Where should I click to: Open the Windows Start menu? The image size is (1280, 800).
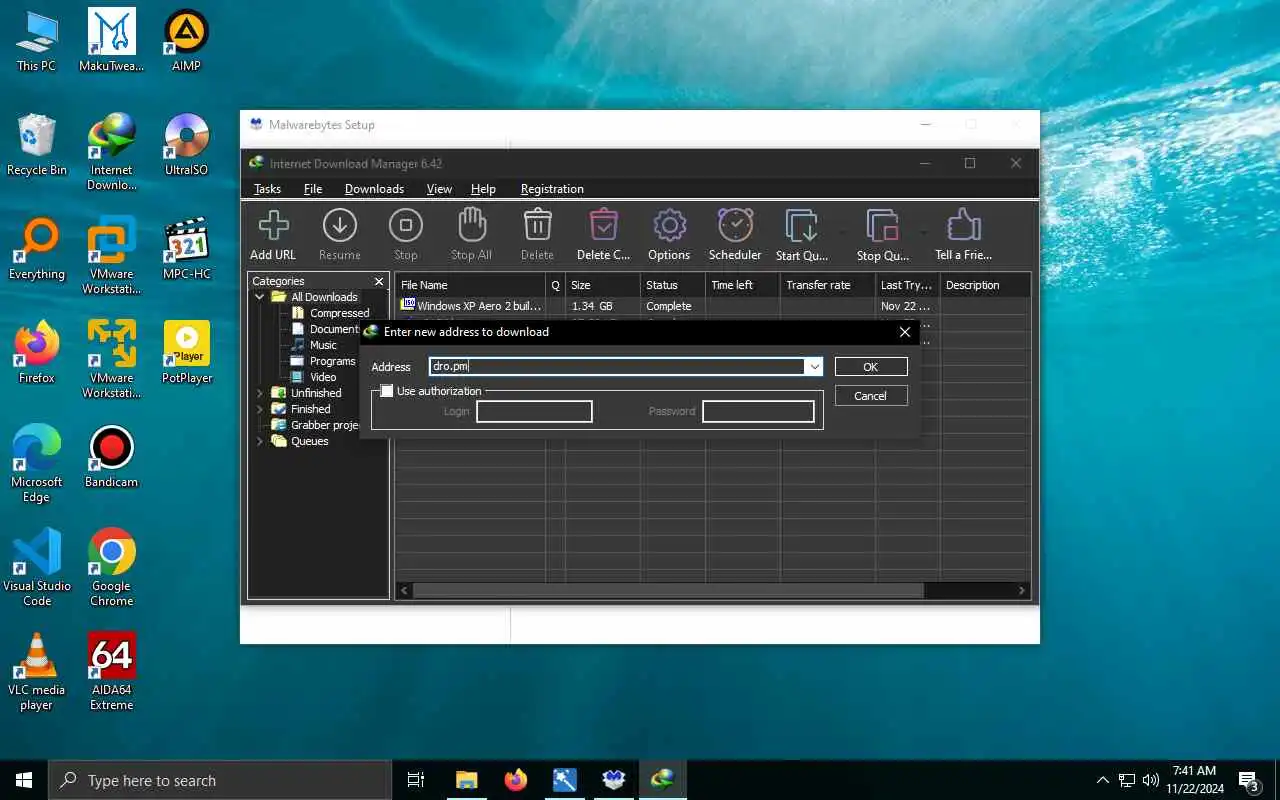pos(24,780)
